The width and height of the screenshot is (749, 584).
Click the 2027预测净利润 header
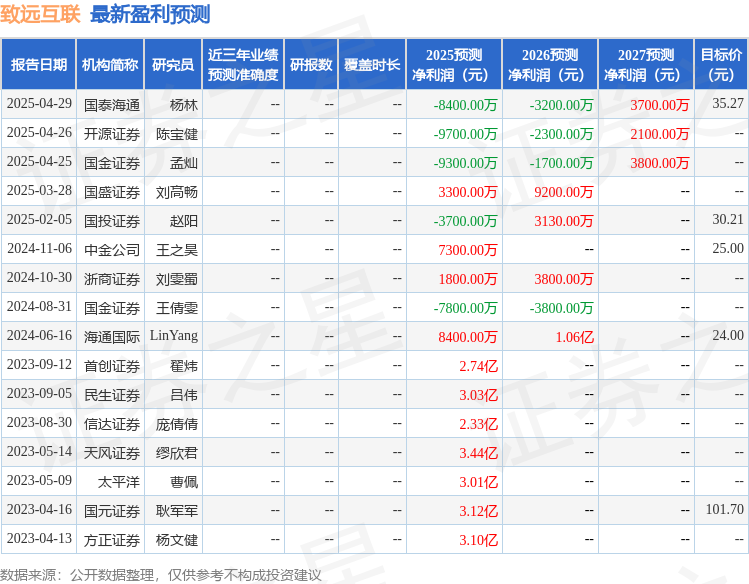tap(646, 64)
